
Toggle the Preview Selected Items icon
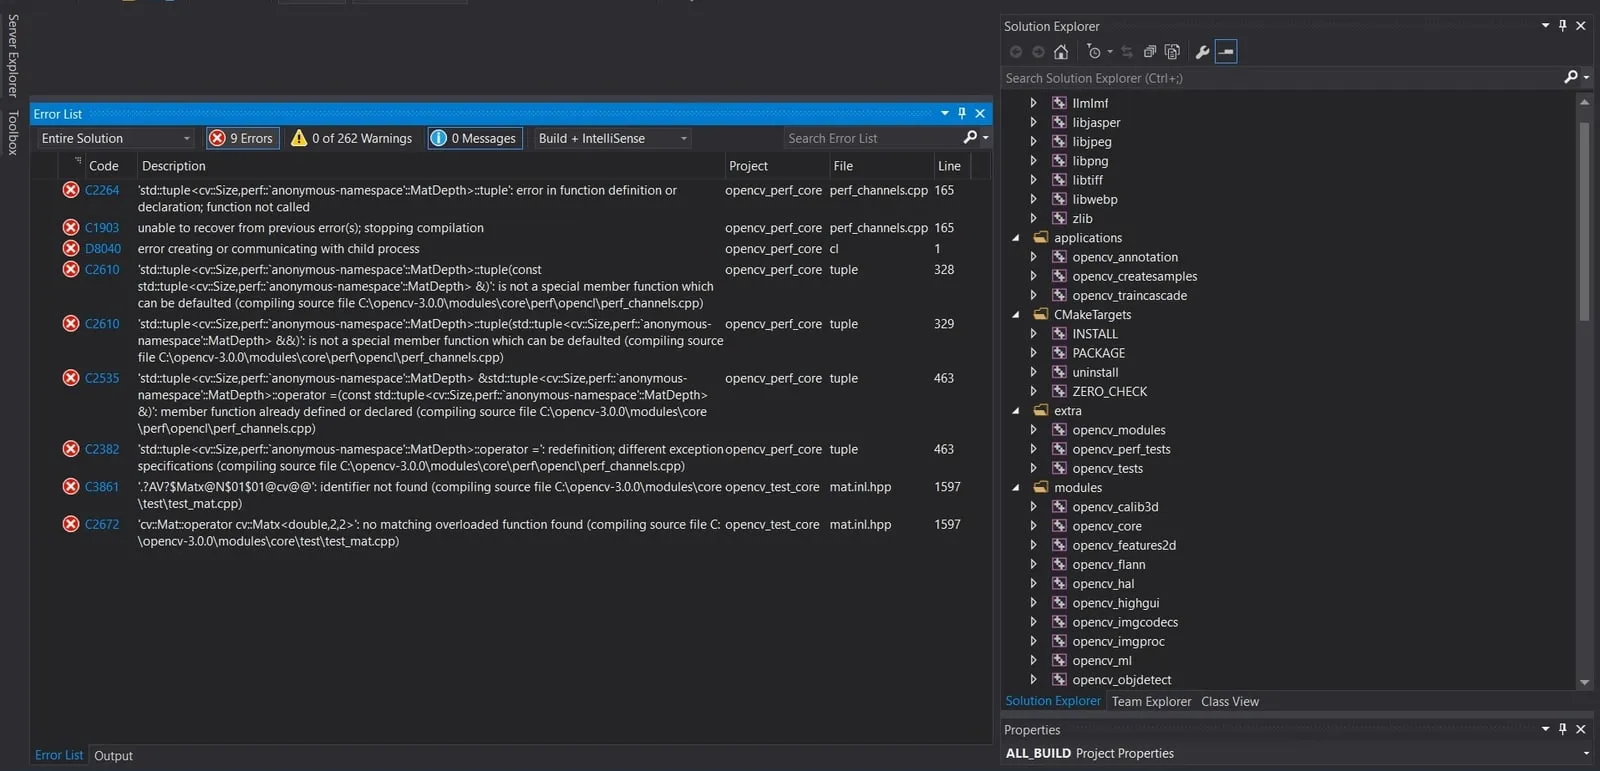coord(1226,52)
